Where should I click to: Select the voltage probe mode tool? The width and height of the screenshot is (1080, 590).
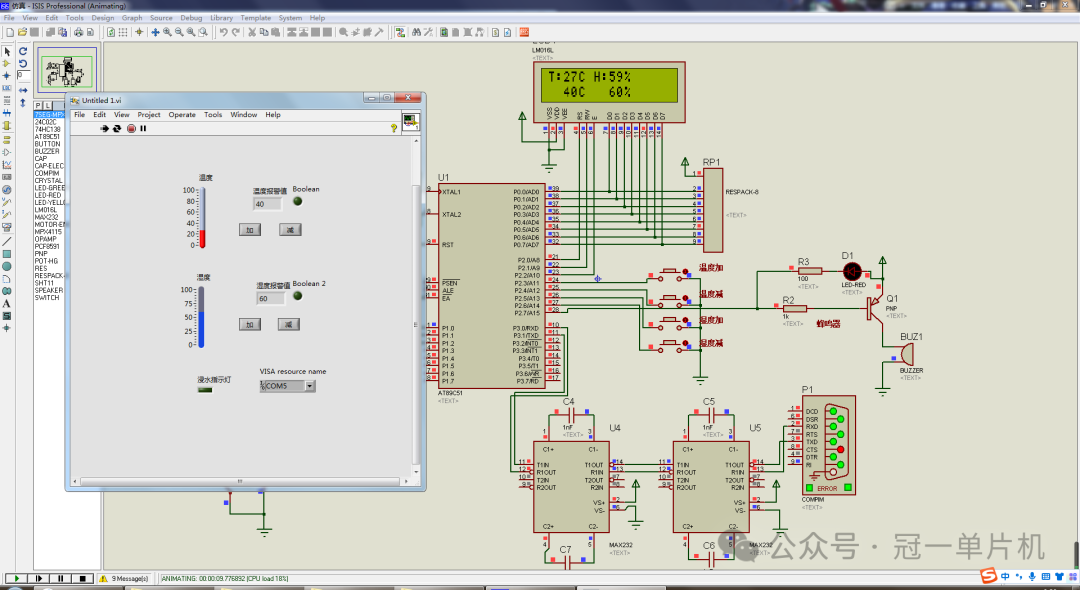[x=7, y=203]
